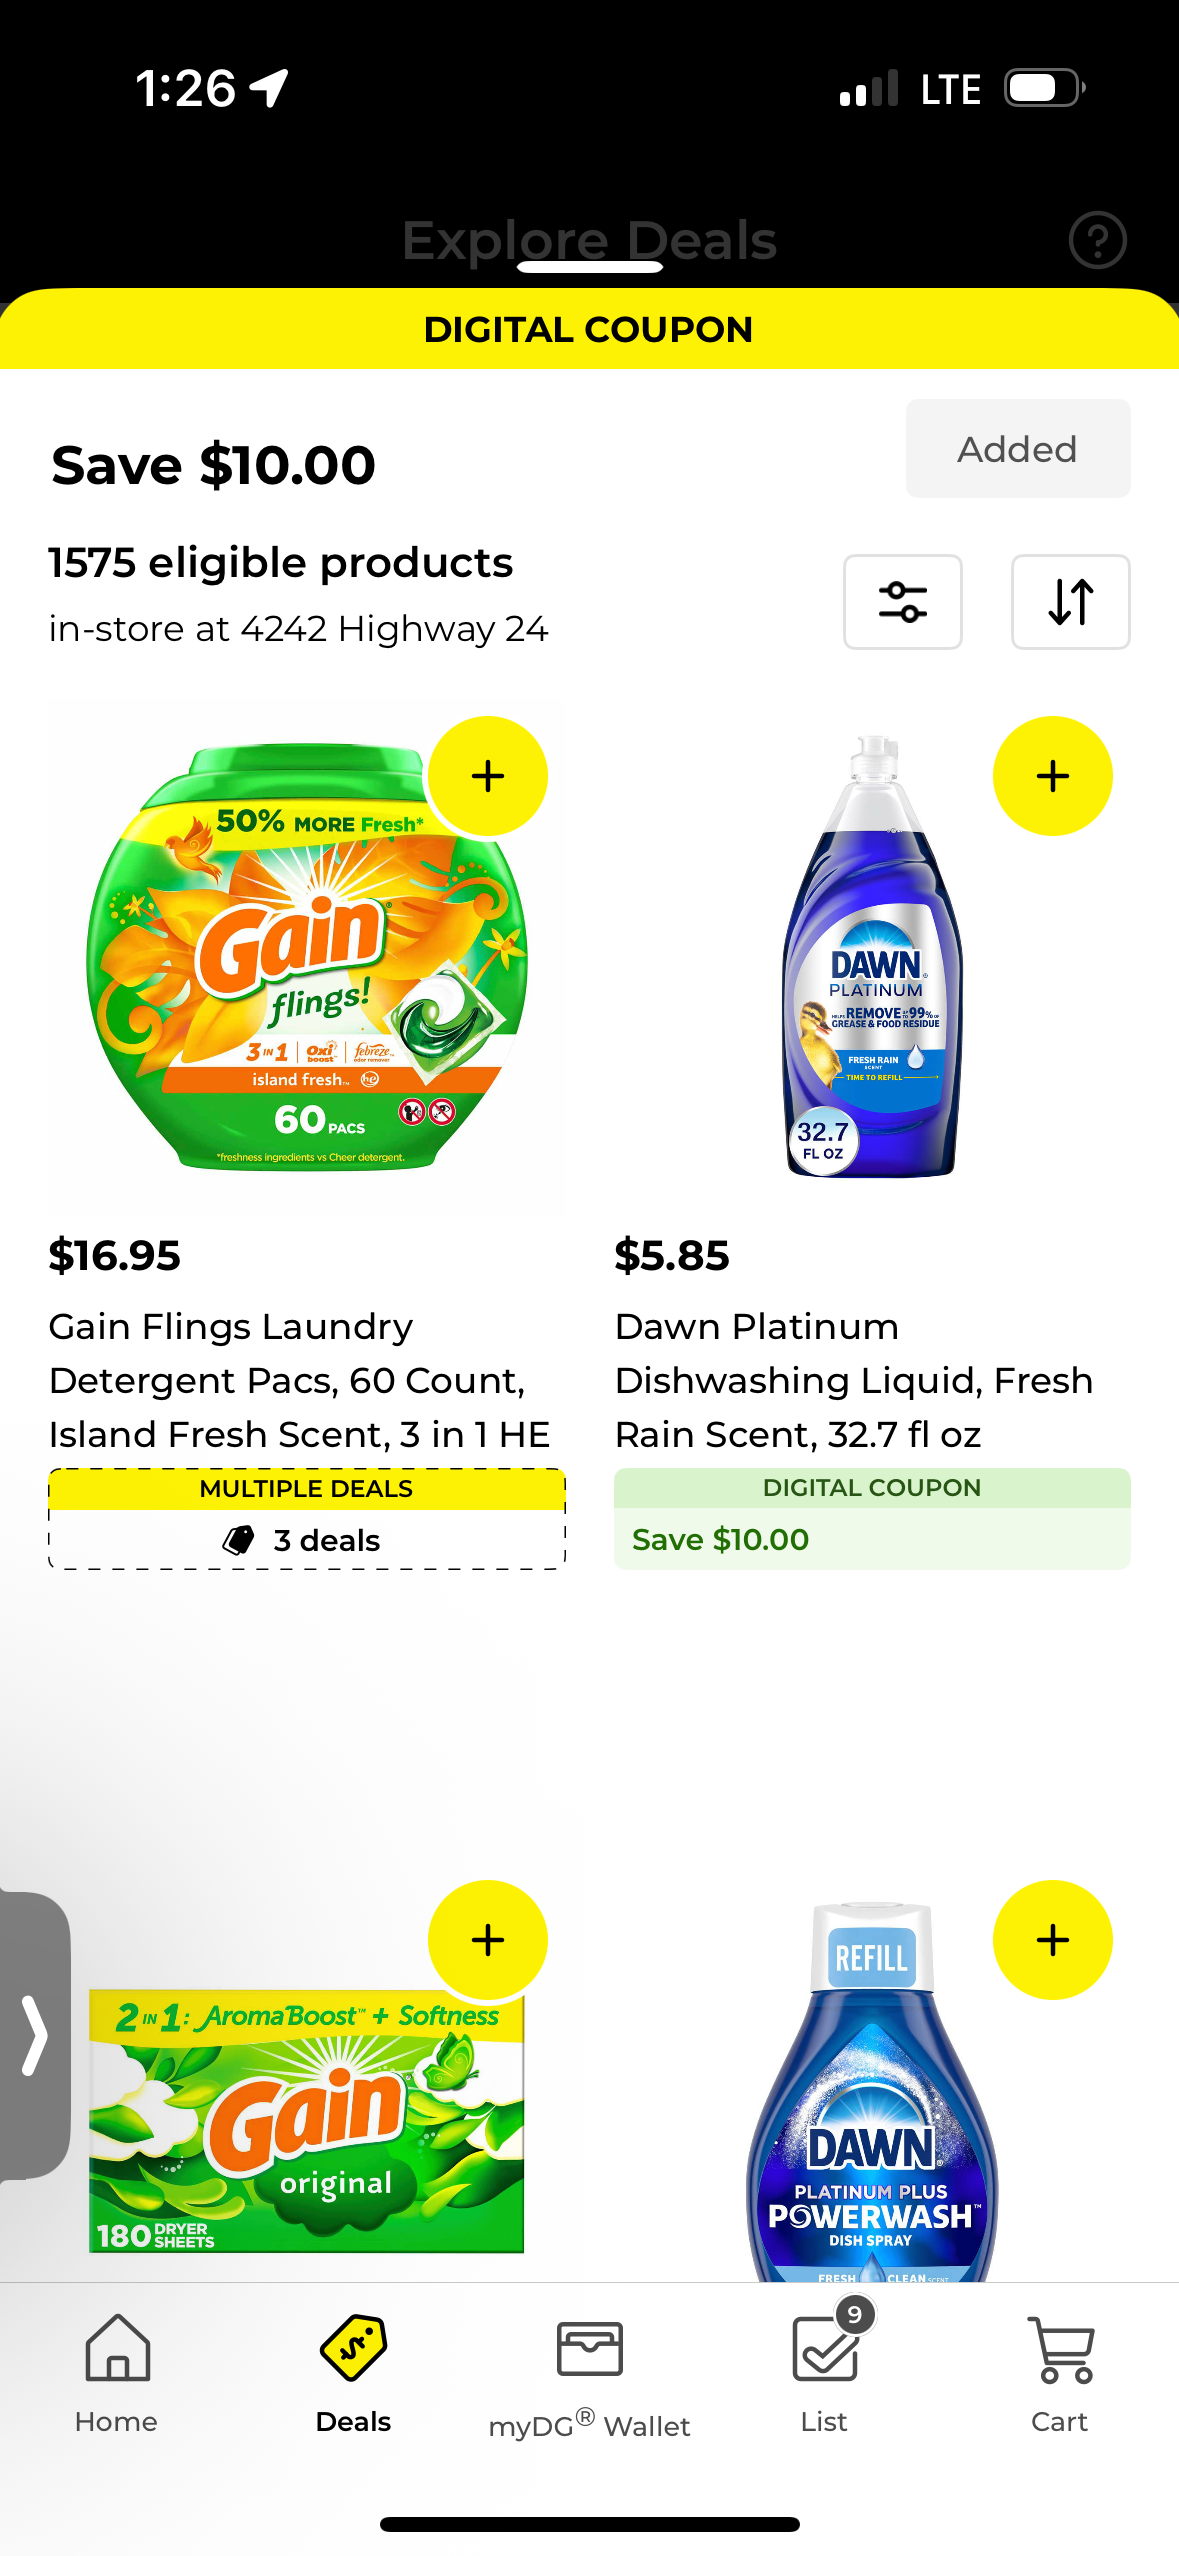The image size is (1179, 2556).
Task: Open the myDG Wallet tab
Action: tap(589, 2376)
